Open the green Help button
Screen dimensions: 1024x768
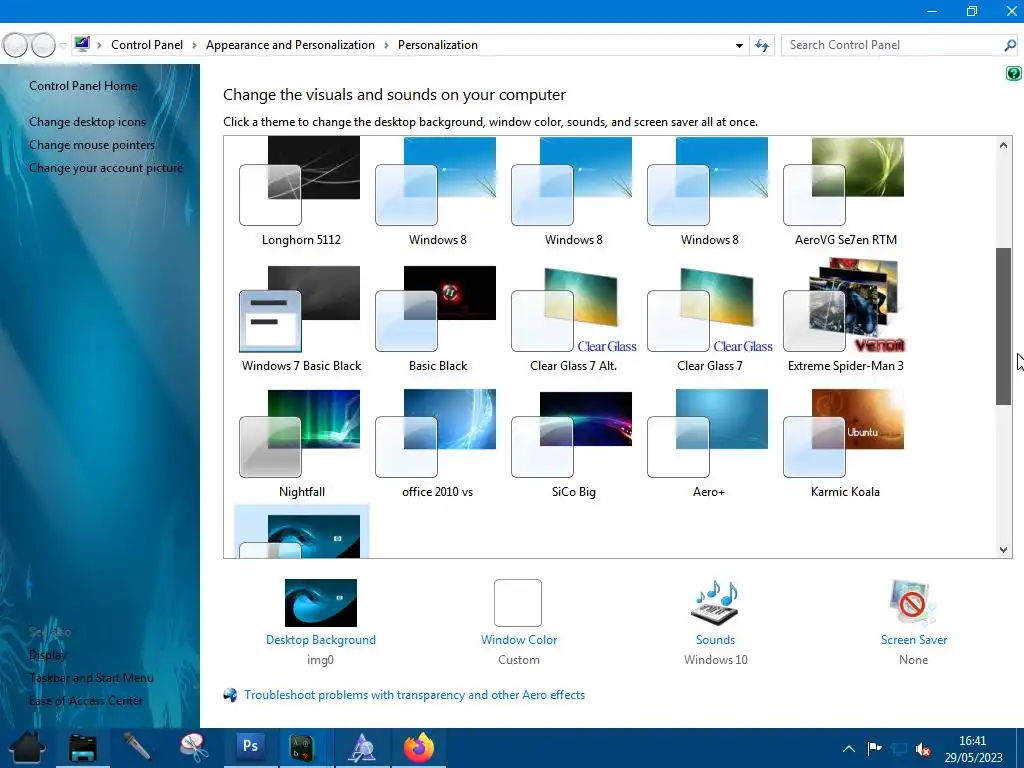(1014, 73)
